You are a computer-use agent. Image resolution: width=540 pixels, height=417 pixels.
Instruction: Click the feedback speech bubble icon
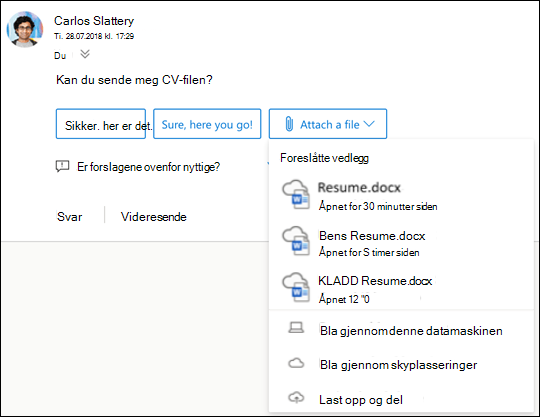63,167
